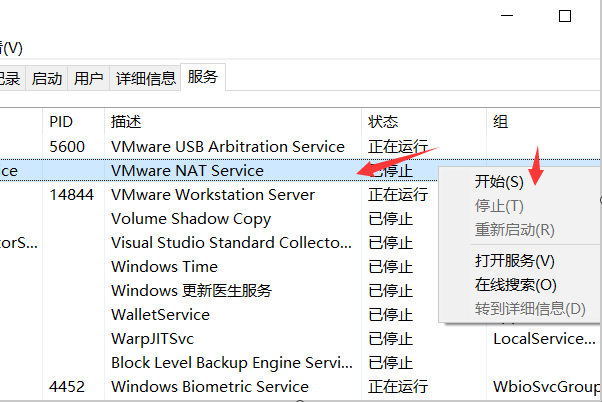Select 在线搜索(O) in the context menu
This screenshot has width=602, height=402.
(x=516, y=285)
